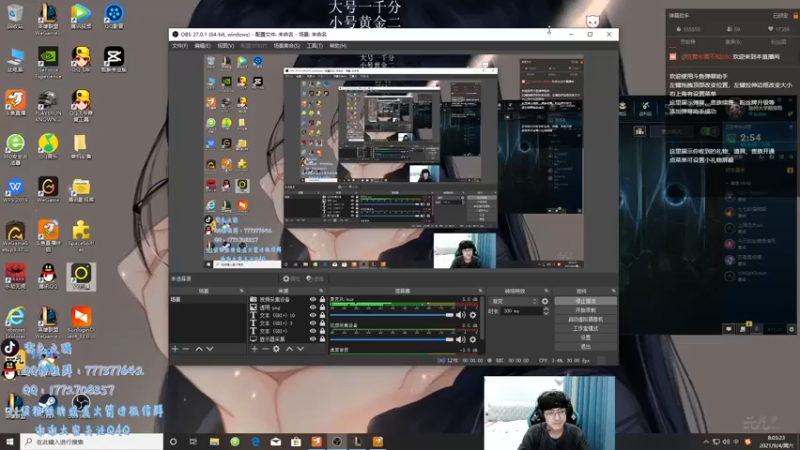800x450 pixels.
Task: Open the Windows Start menu
Action: pos(10,442)
